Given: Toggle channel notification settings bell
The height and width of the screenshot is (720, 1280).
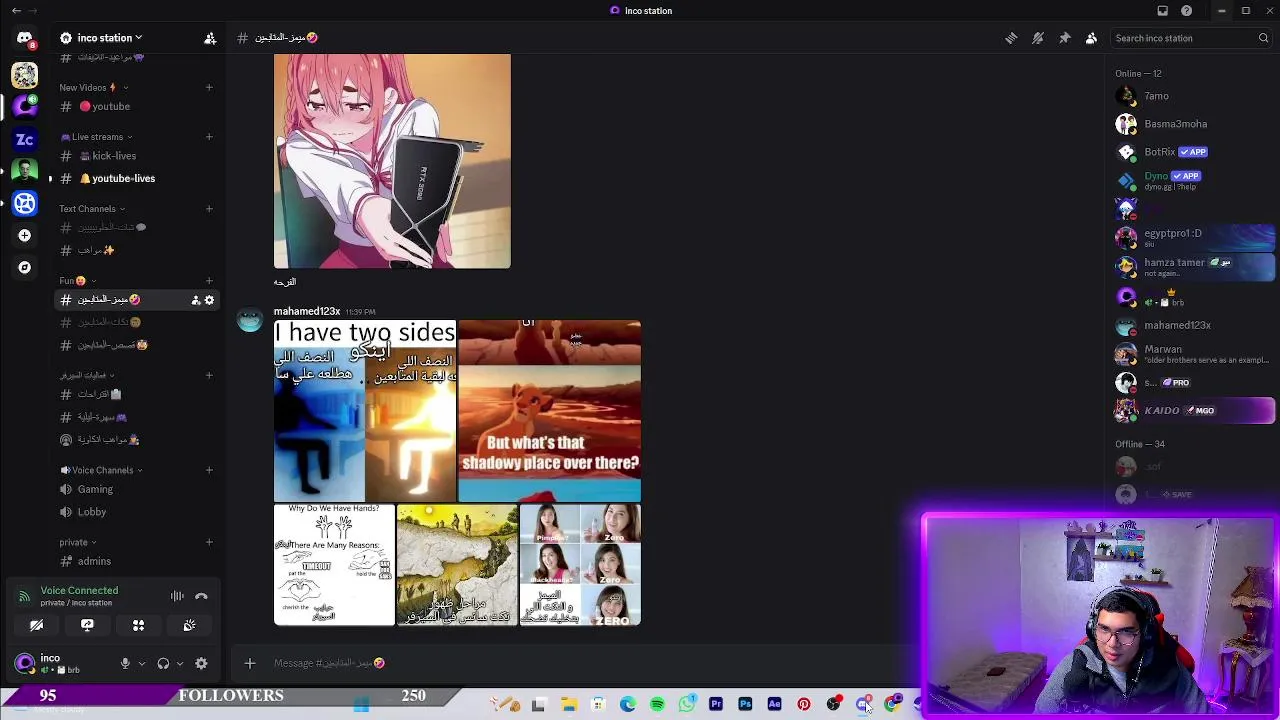Looking at the screenshot, I should tap(1038, 38).
